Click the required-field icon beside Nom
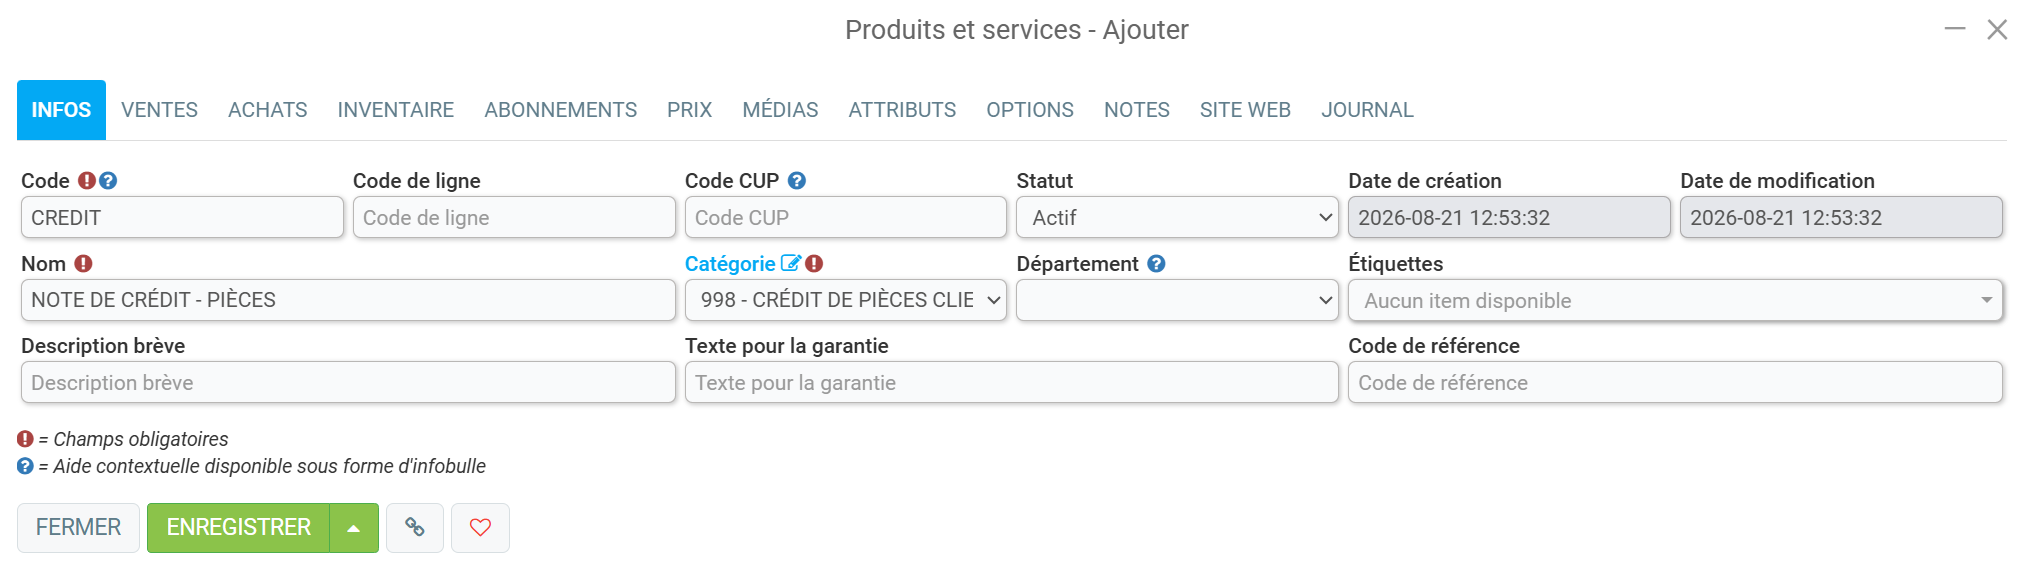Image resolution: width=2028 pixels, height=564 pixels. click(84, 264)
